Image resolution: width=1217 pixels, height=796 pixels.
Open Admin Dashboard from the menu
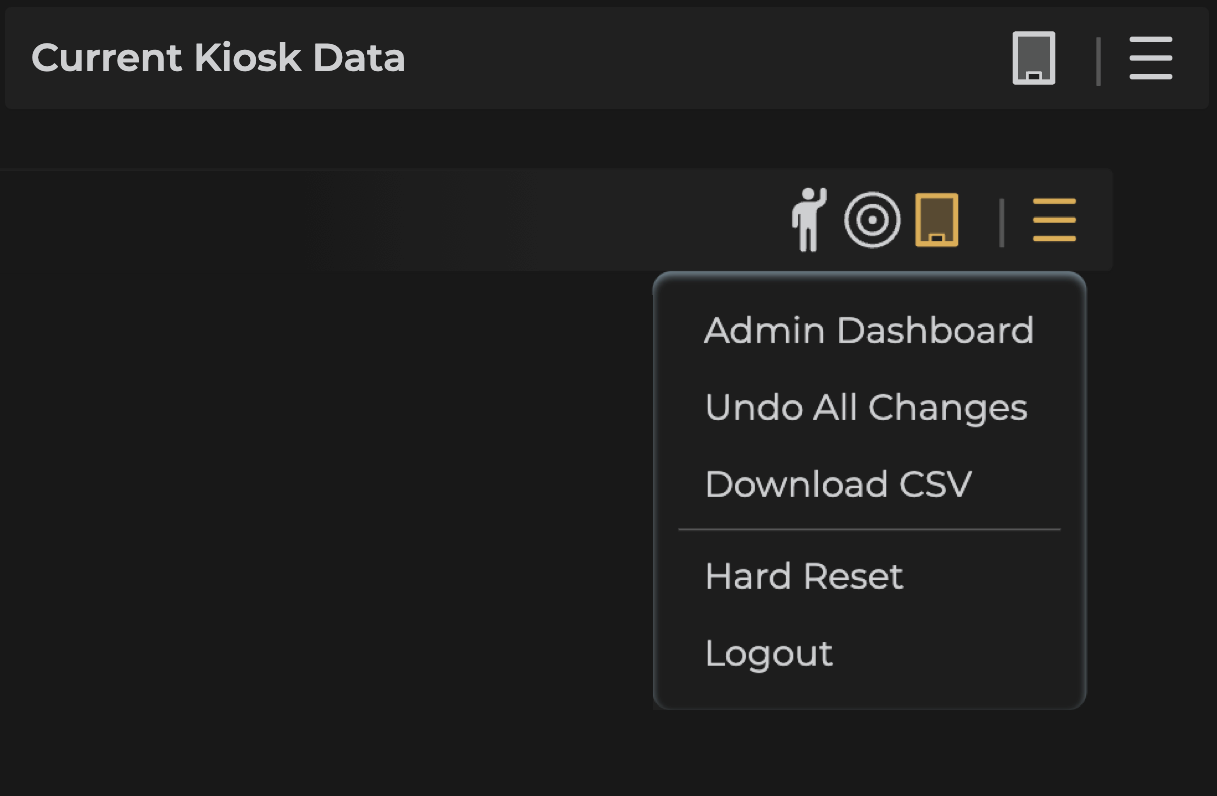coord(868,331)
